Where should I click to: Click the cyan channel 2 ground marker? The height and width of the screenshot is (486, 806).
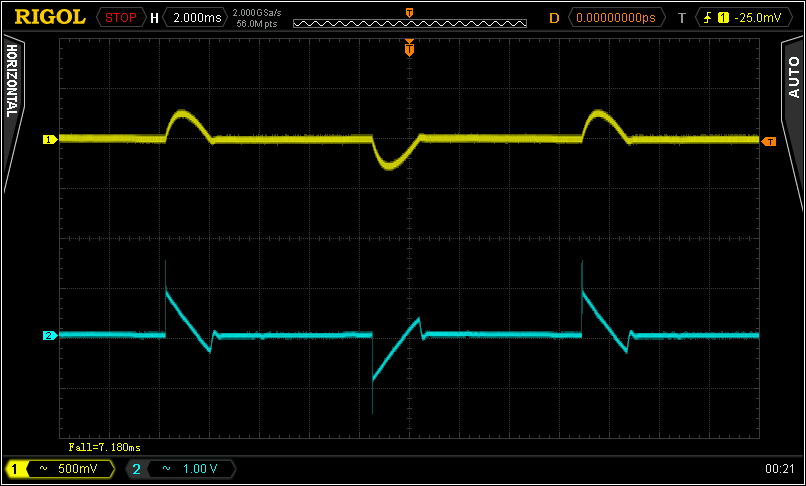pos(50,336)
